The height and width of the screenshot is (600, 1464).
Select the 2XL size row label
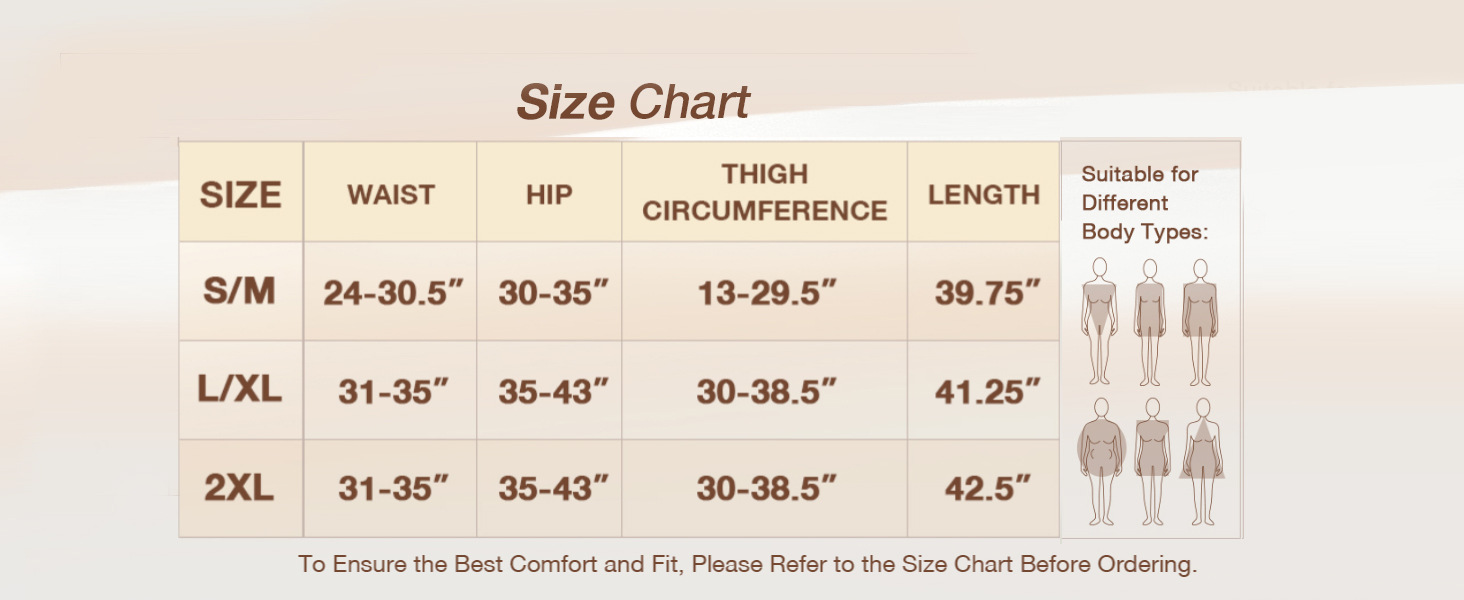240,488
